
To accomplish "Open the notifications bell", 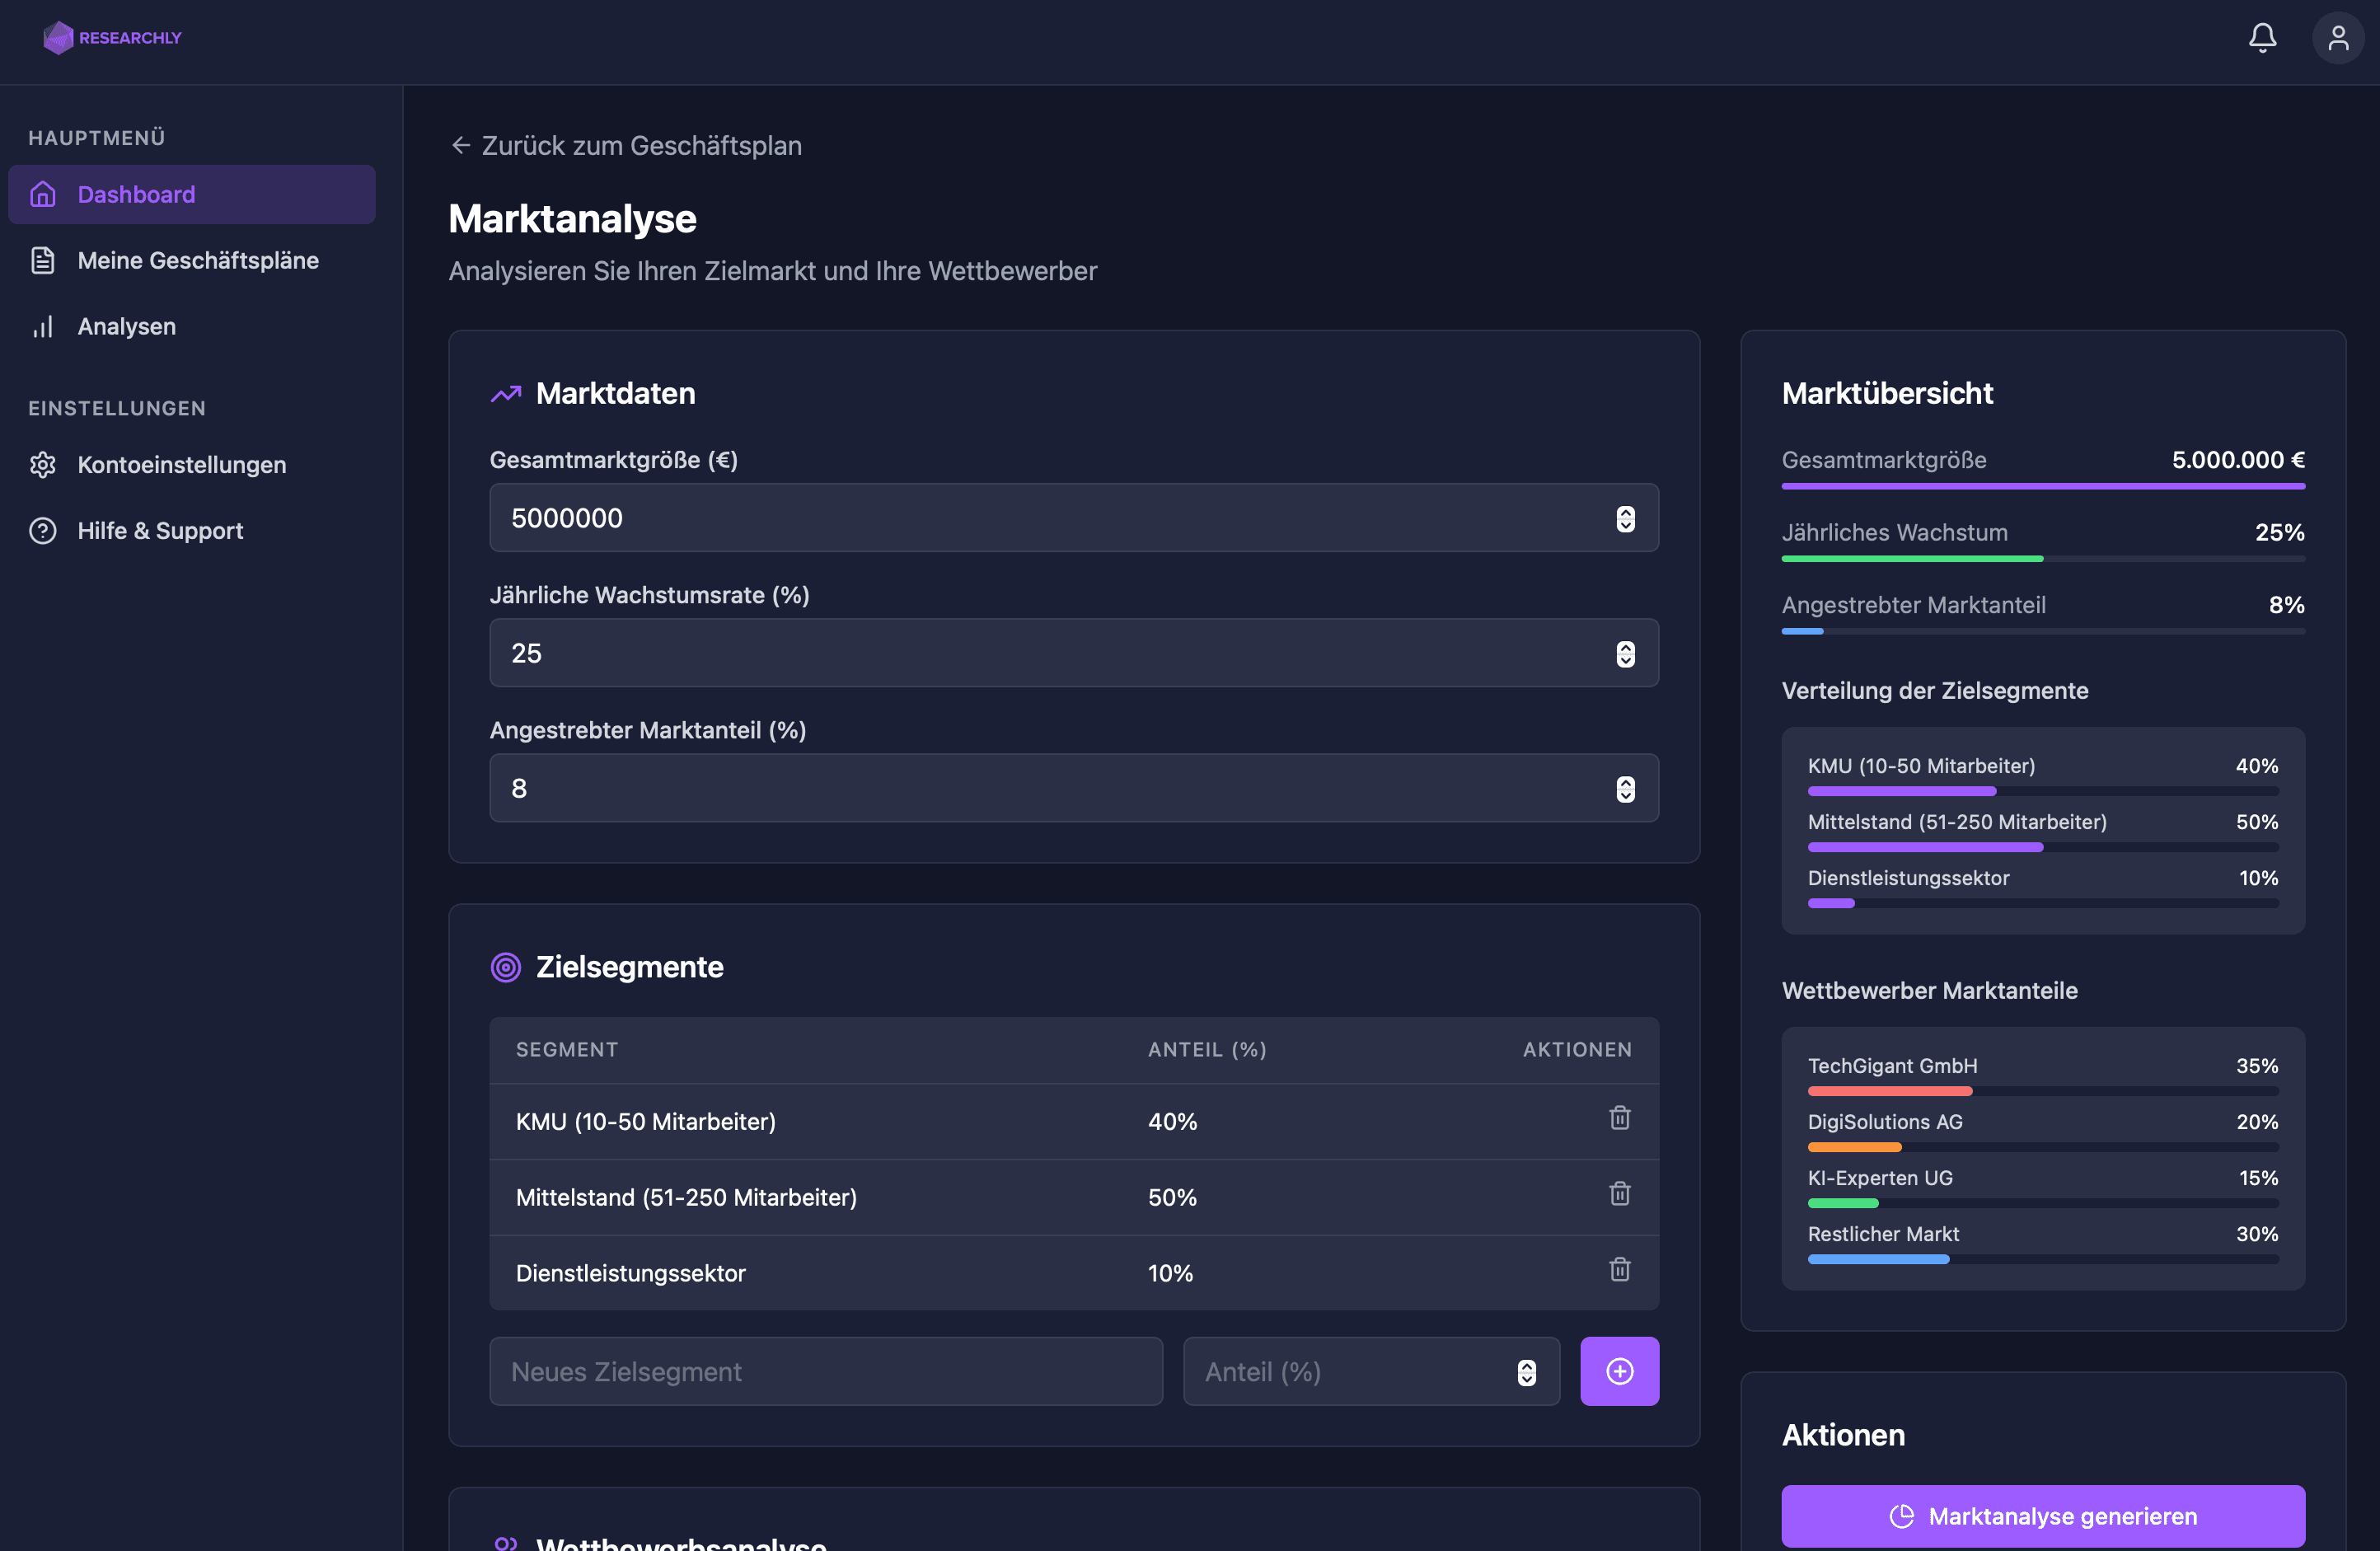I will pyautogui.click(x=2262, y=38).
